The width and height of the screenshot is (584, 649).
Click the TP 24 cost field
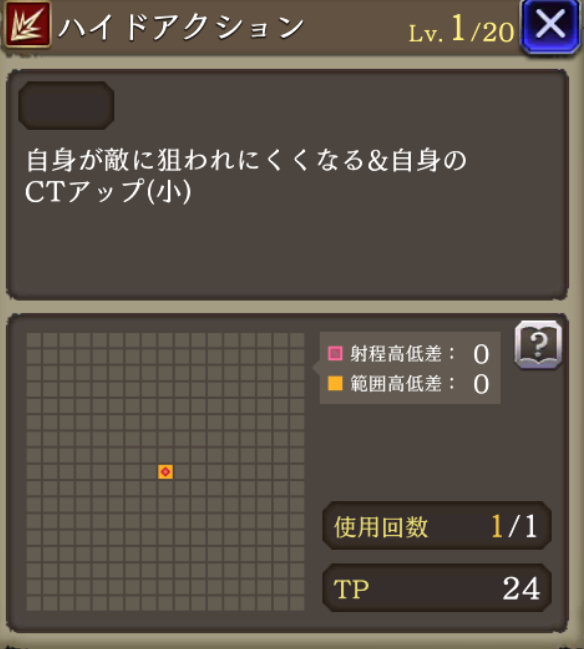[437, 588]
